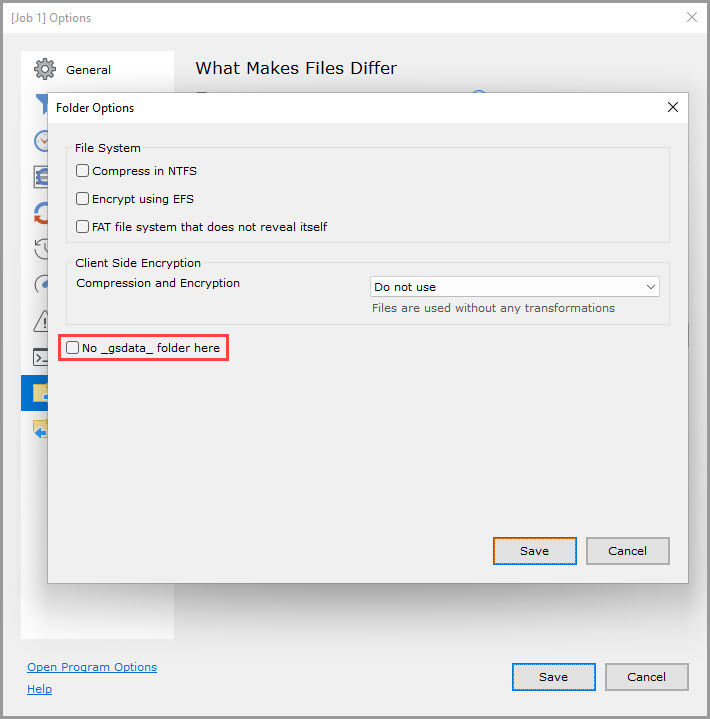The height and width of the screenshot is (719, 710).
Task: Expand the Compression and Encryption dropdown
Action: pyautogui.click(x=514, y=287)
